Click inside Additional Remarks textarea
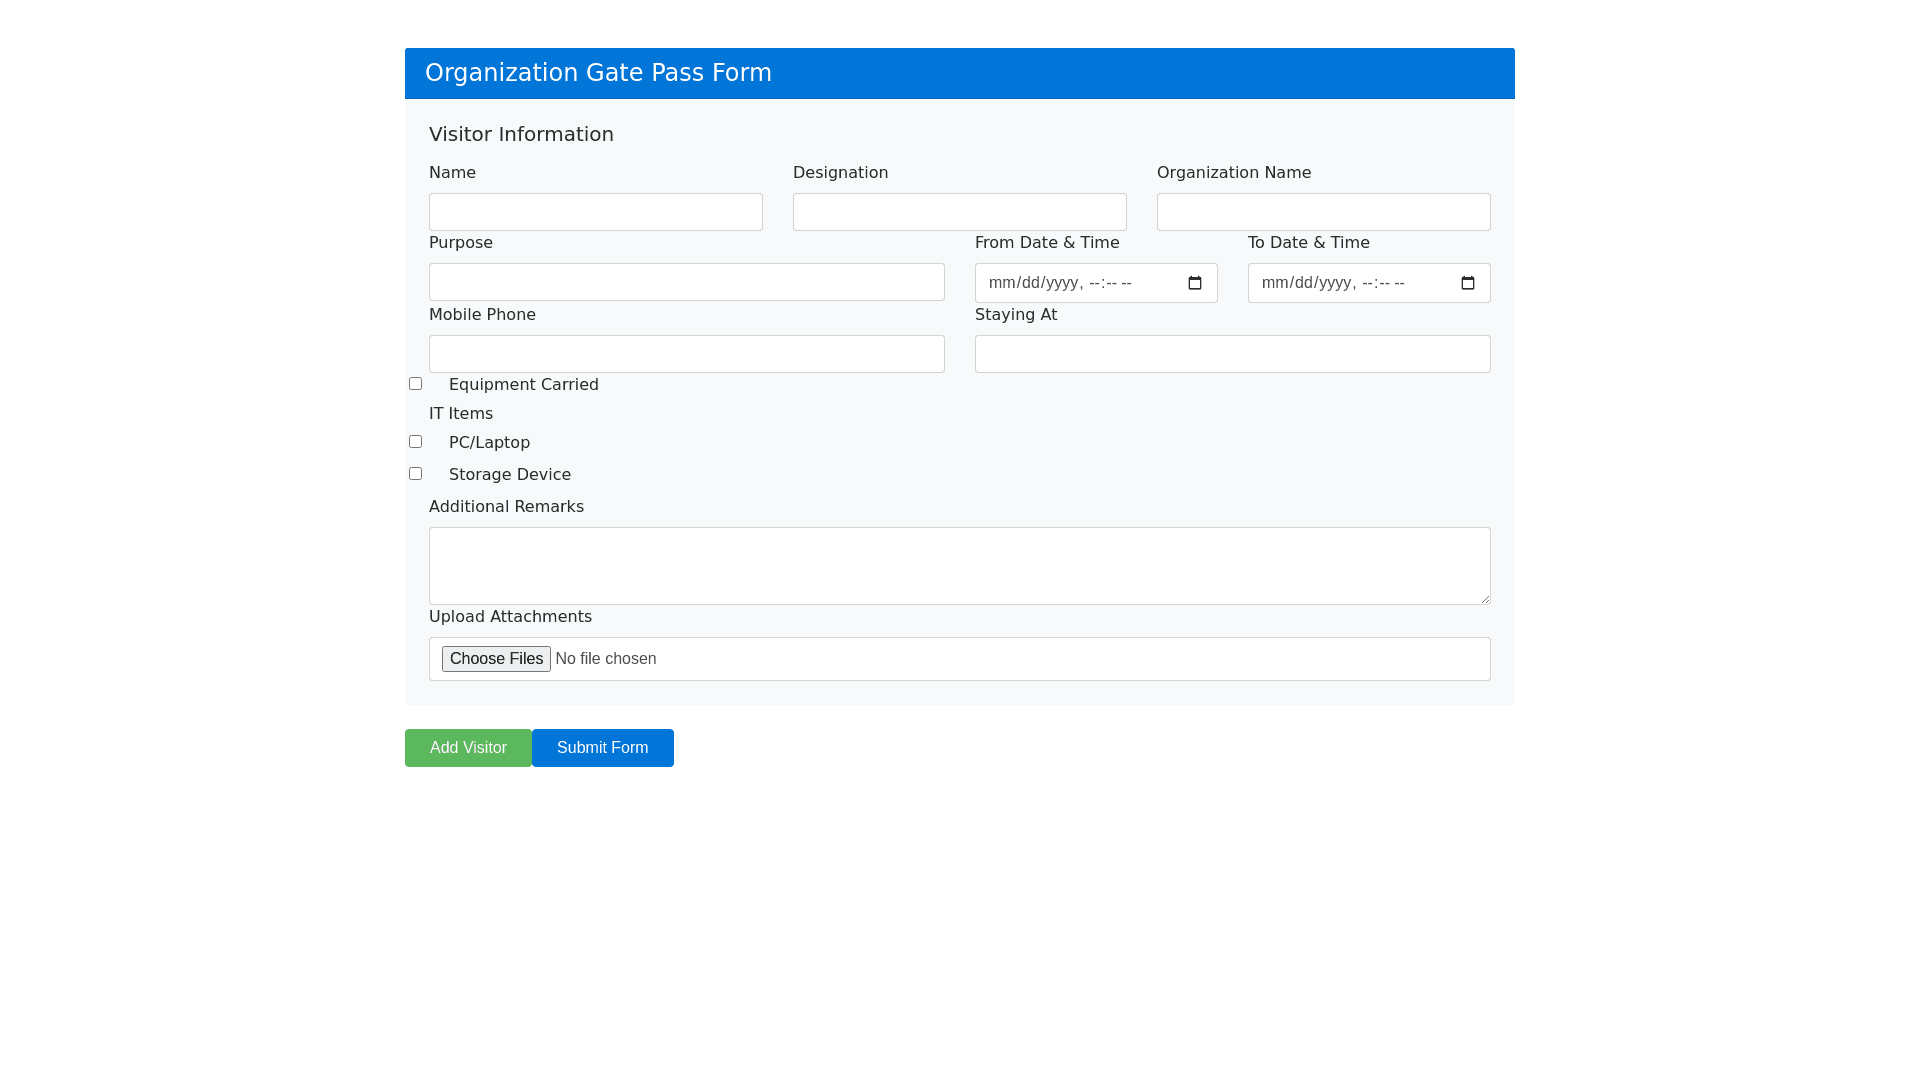 point(959,566)
